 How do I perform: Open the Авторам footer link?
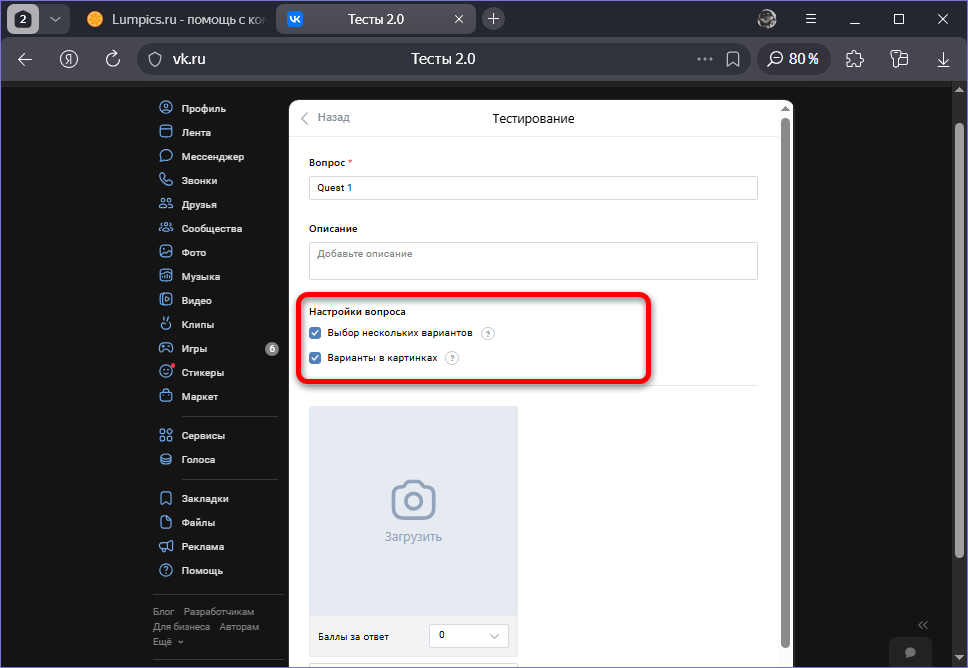pos(239,627)
